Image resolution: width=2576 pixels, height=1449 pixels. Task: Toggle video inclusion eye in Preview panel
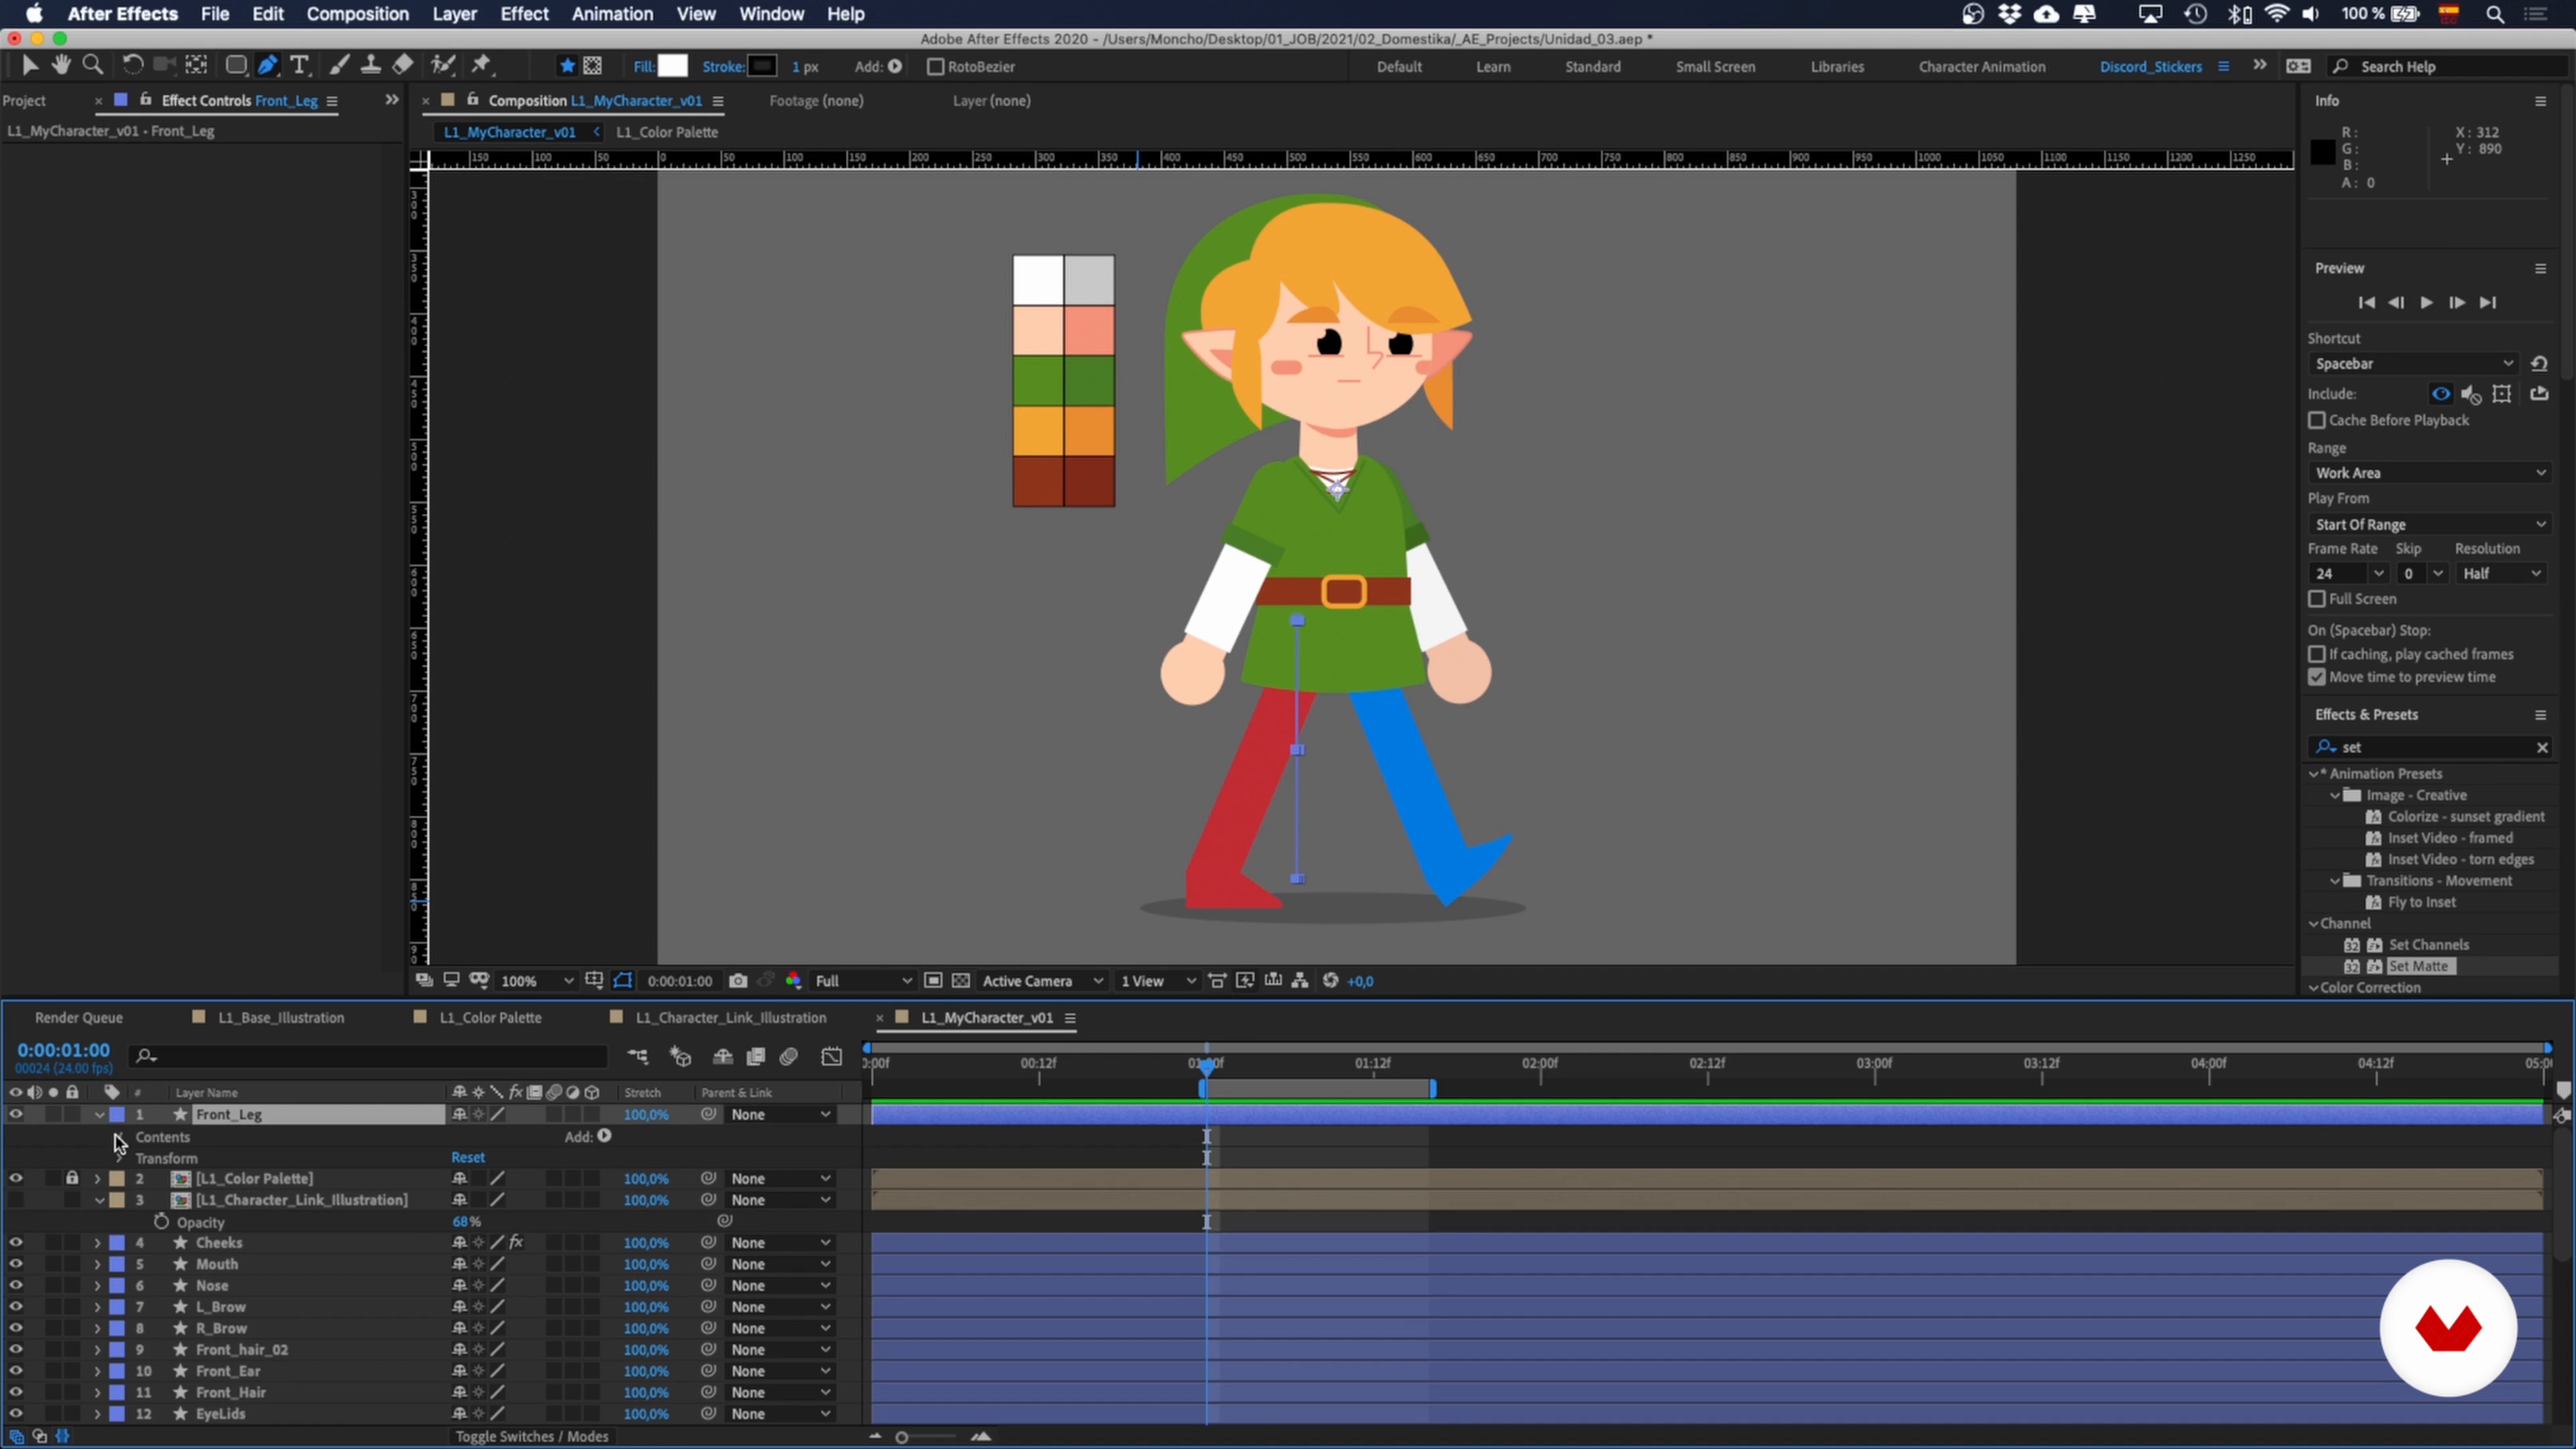2441,394
